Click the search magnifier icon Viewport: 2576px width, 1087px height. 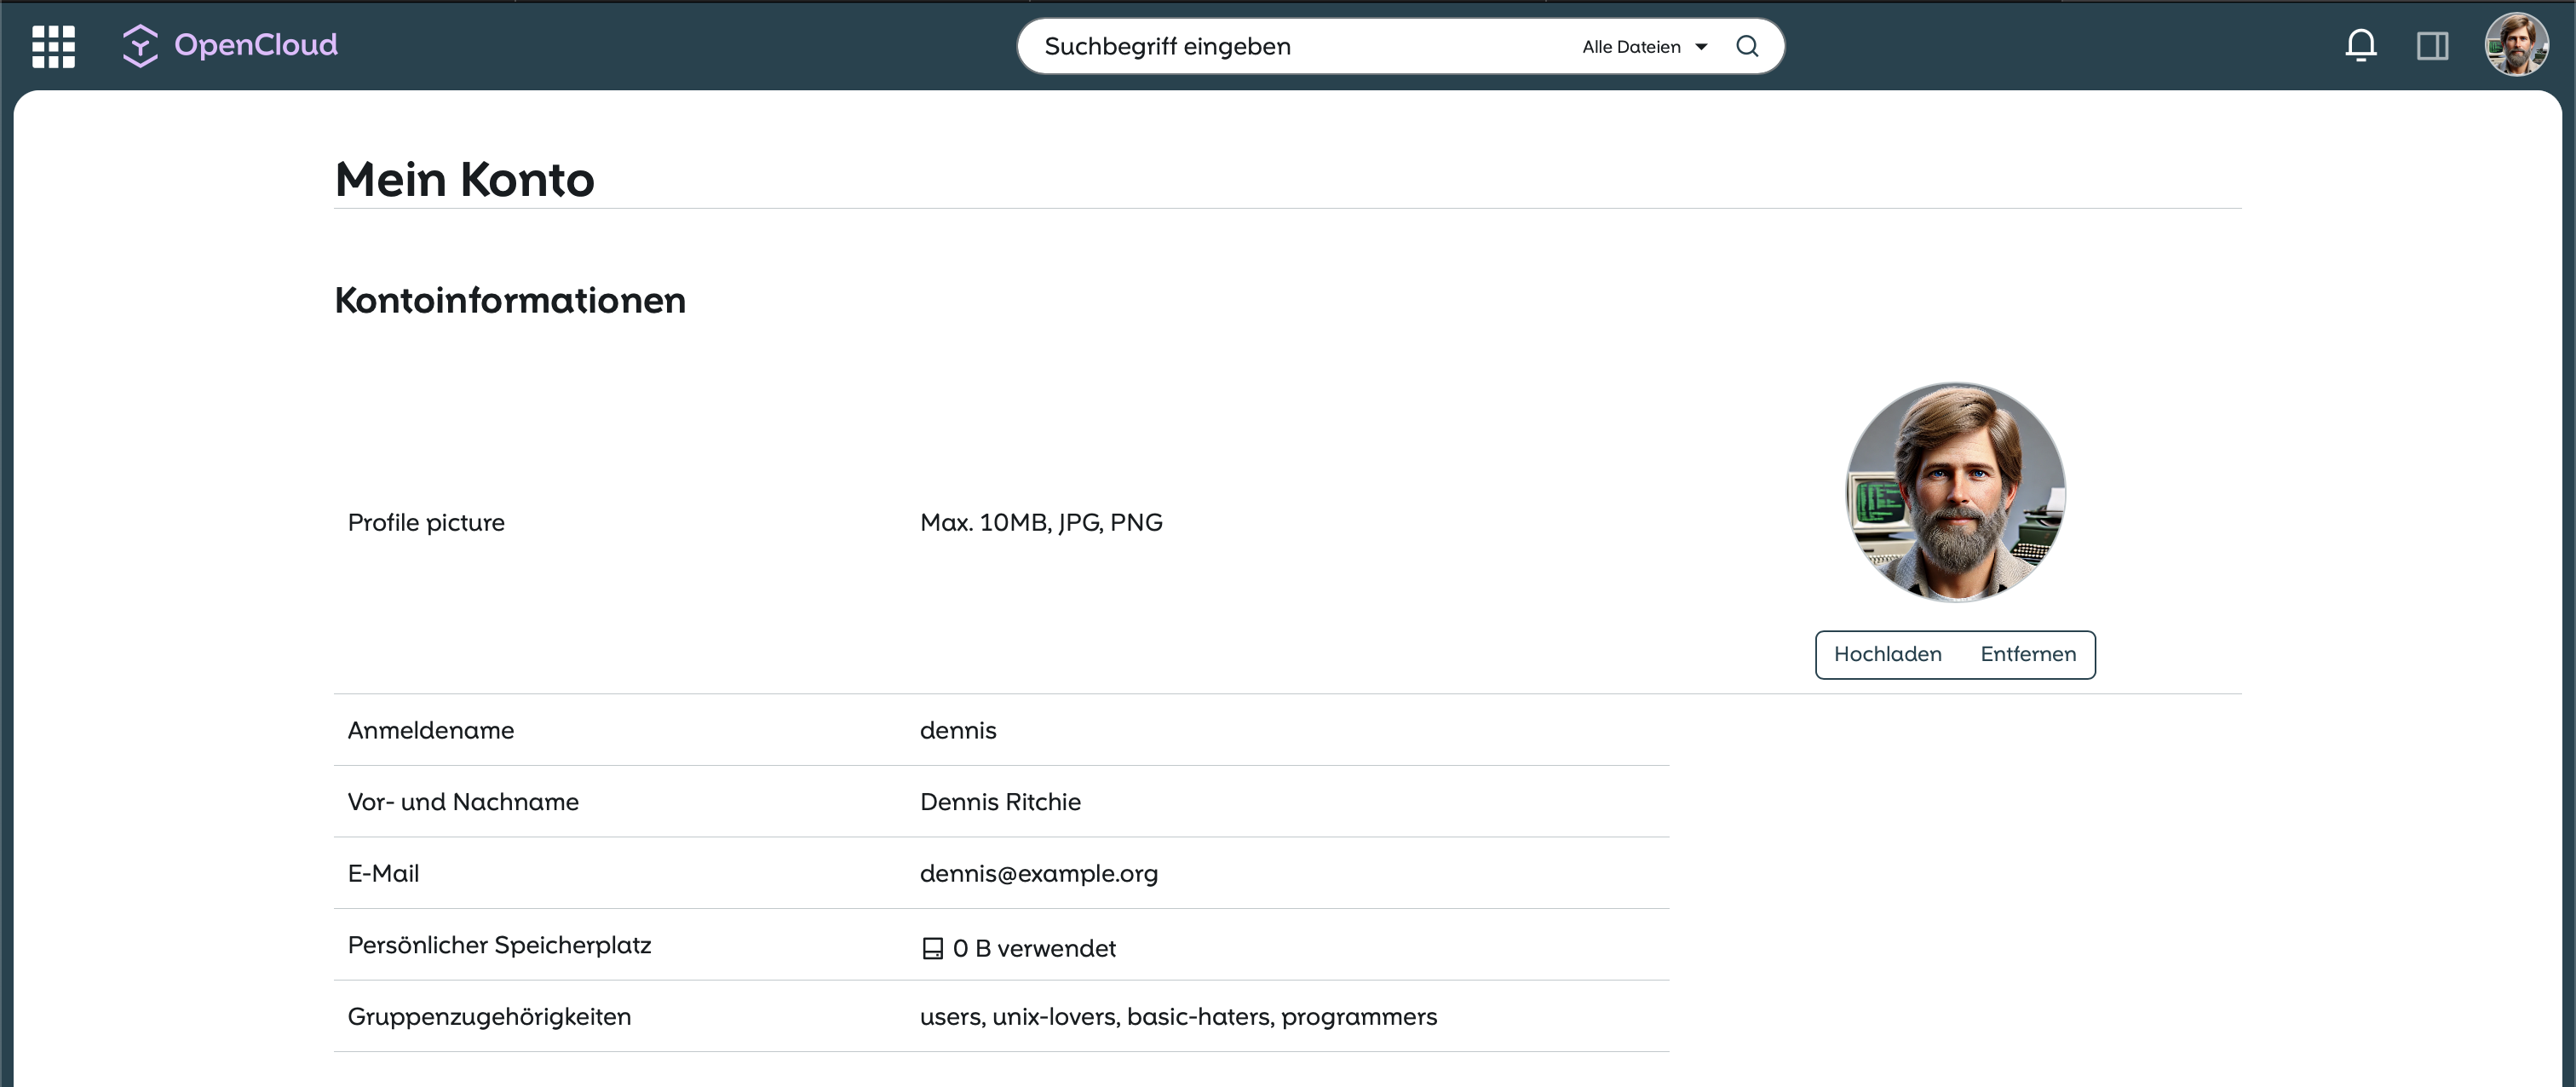(x=1746, y=46)
